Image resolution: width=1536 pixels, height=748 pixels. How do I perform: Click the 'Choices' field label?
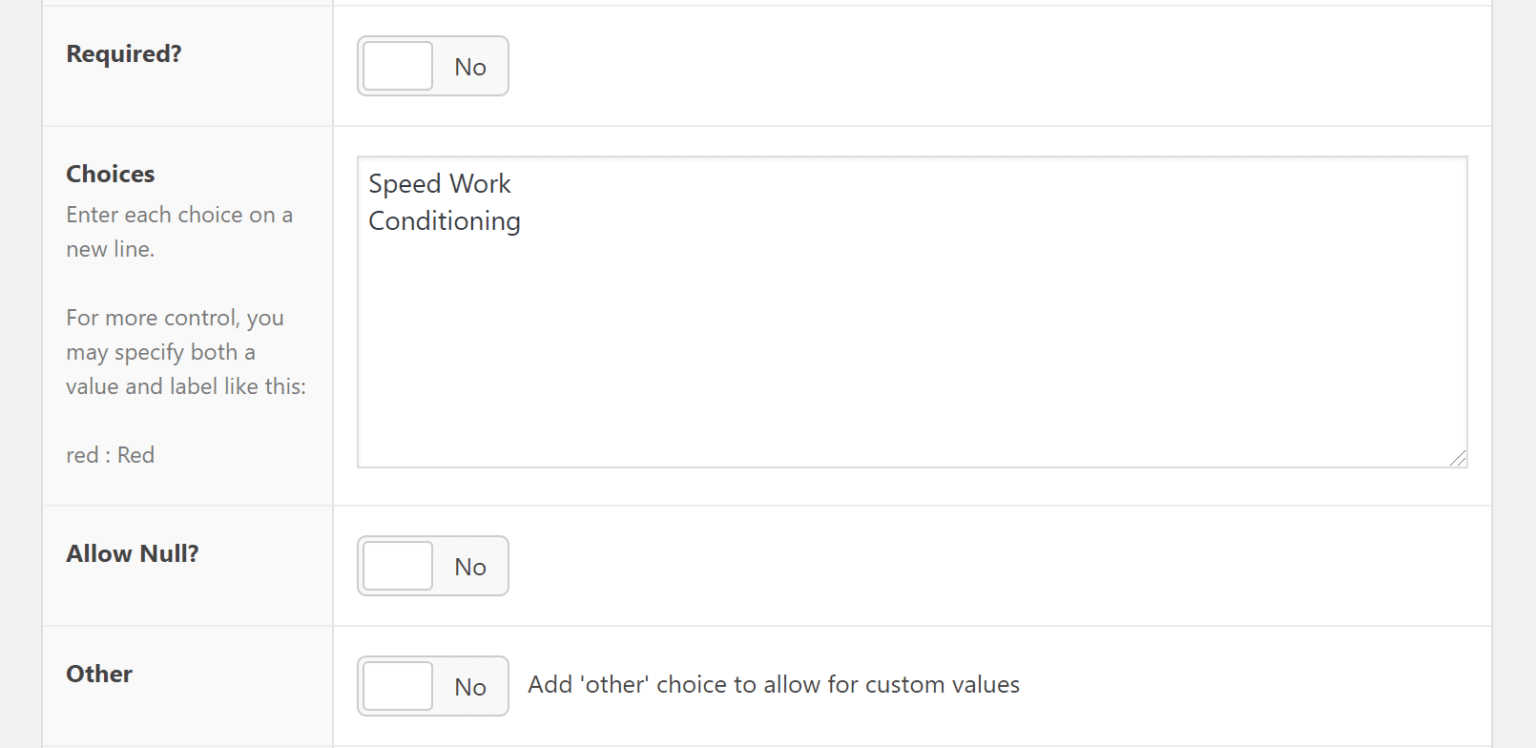(x=110, y=174)
